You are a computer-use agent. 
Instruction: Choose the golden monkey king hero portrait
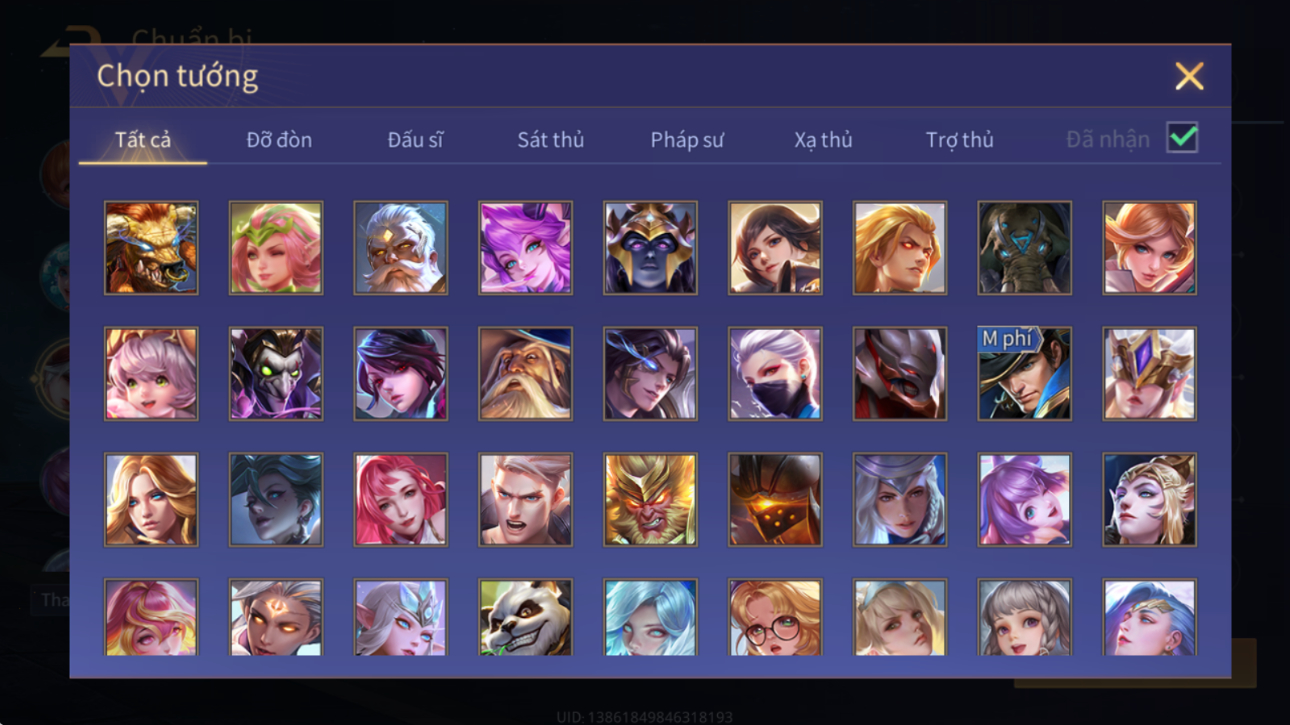point(650,499)
